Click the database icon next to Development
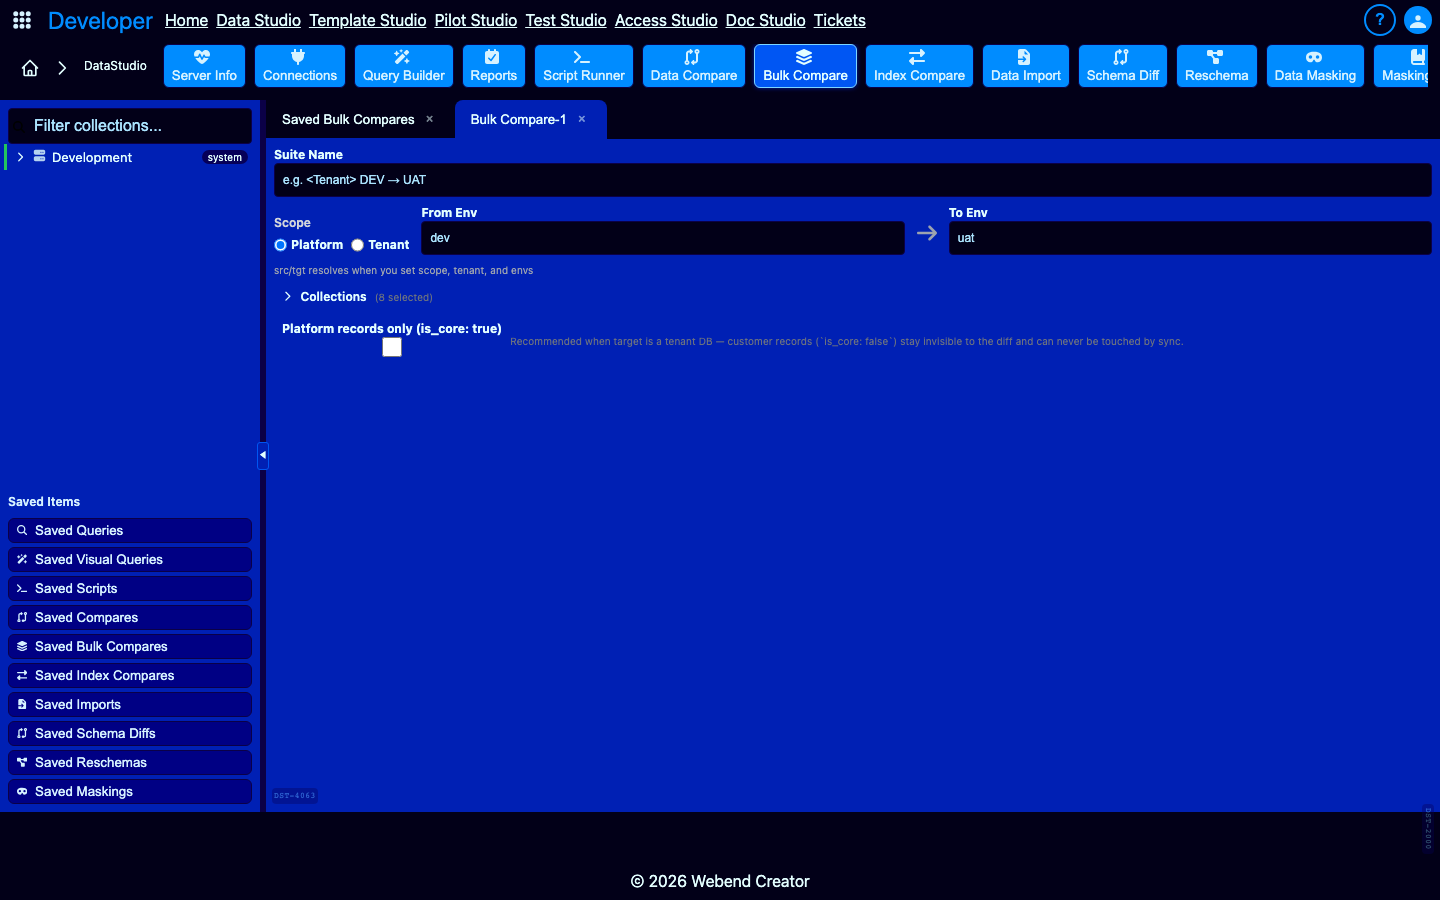Viewport: 1440px width, 900px height. pos(40,156)
